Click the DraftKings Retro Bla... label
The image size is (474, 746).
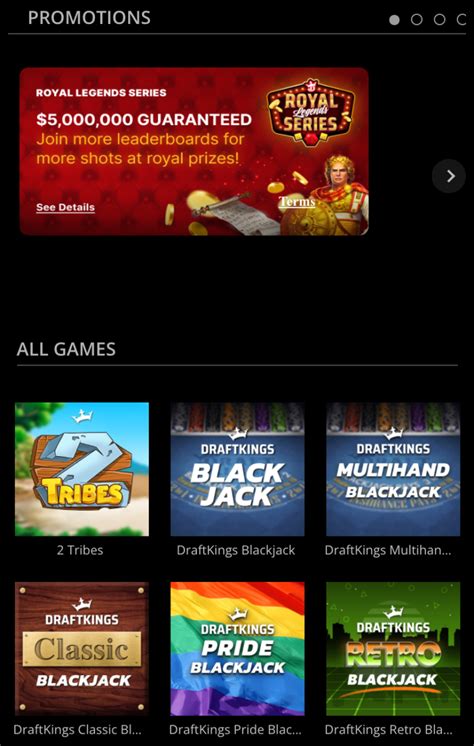tap(388, 730)
